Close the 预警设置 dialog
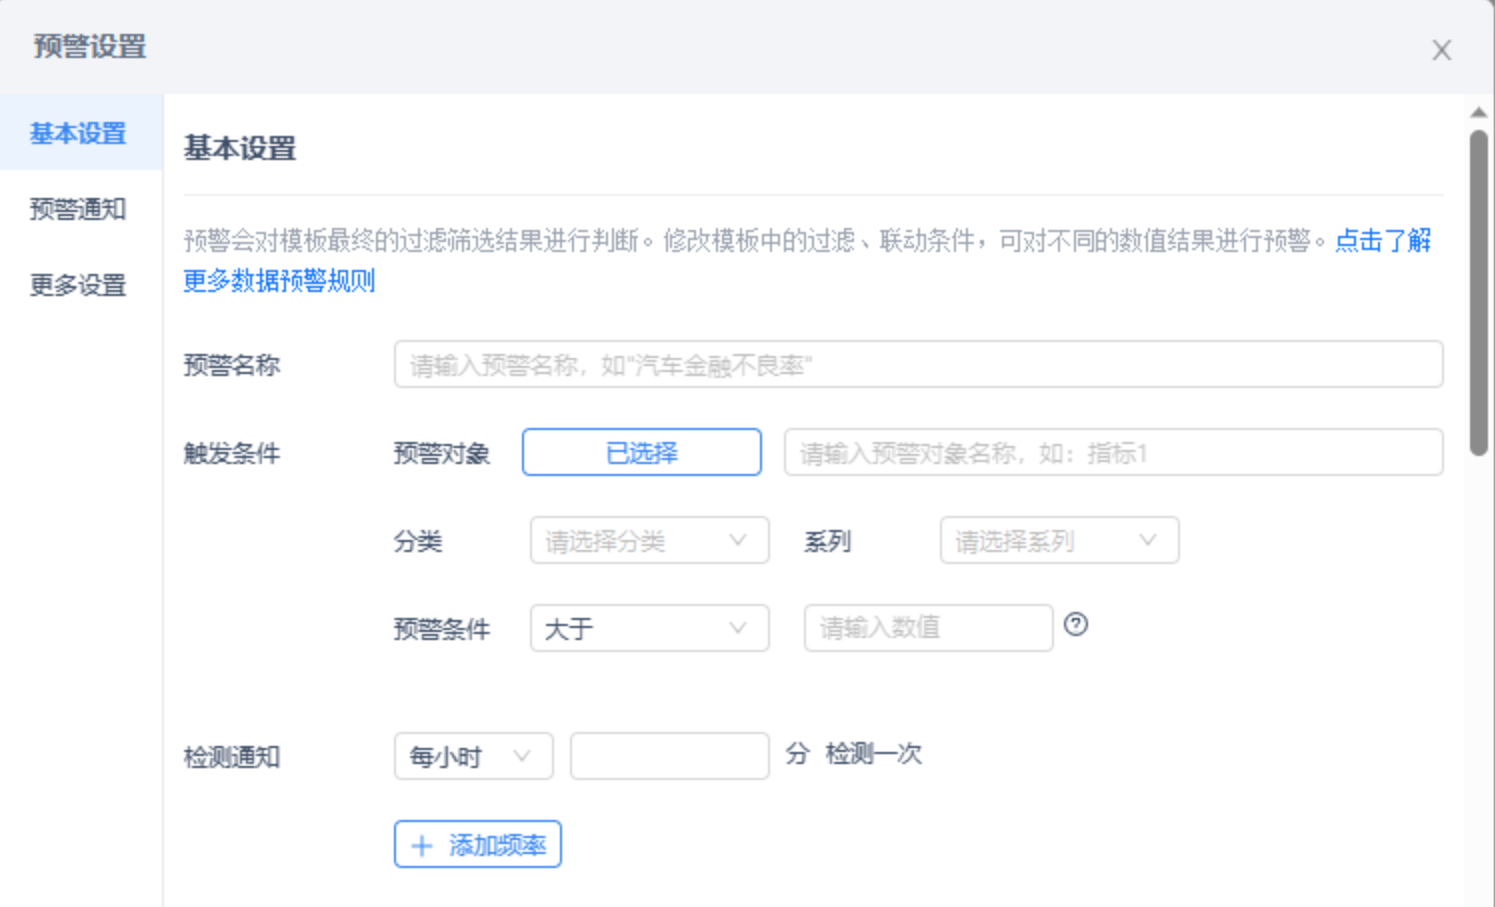This screenshot has height=907, width=1495. (1441, 50)
